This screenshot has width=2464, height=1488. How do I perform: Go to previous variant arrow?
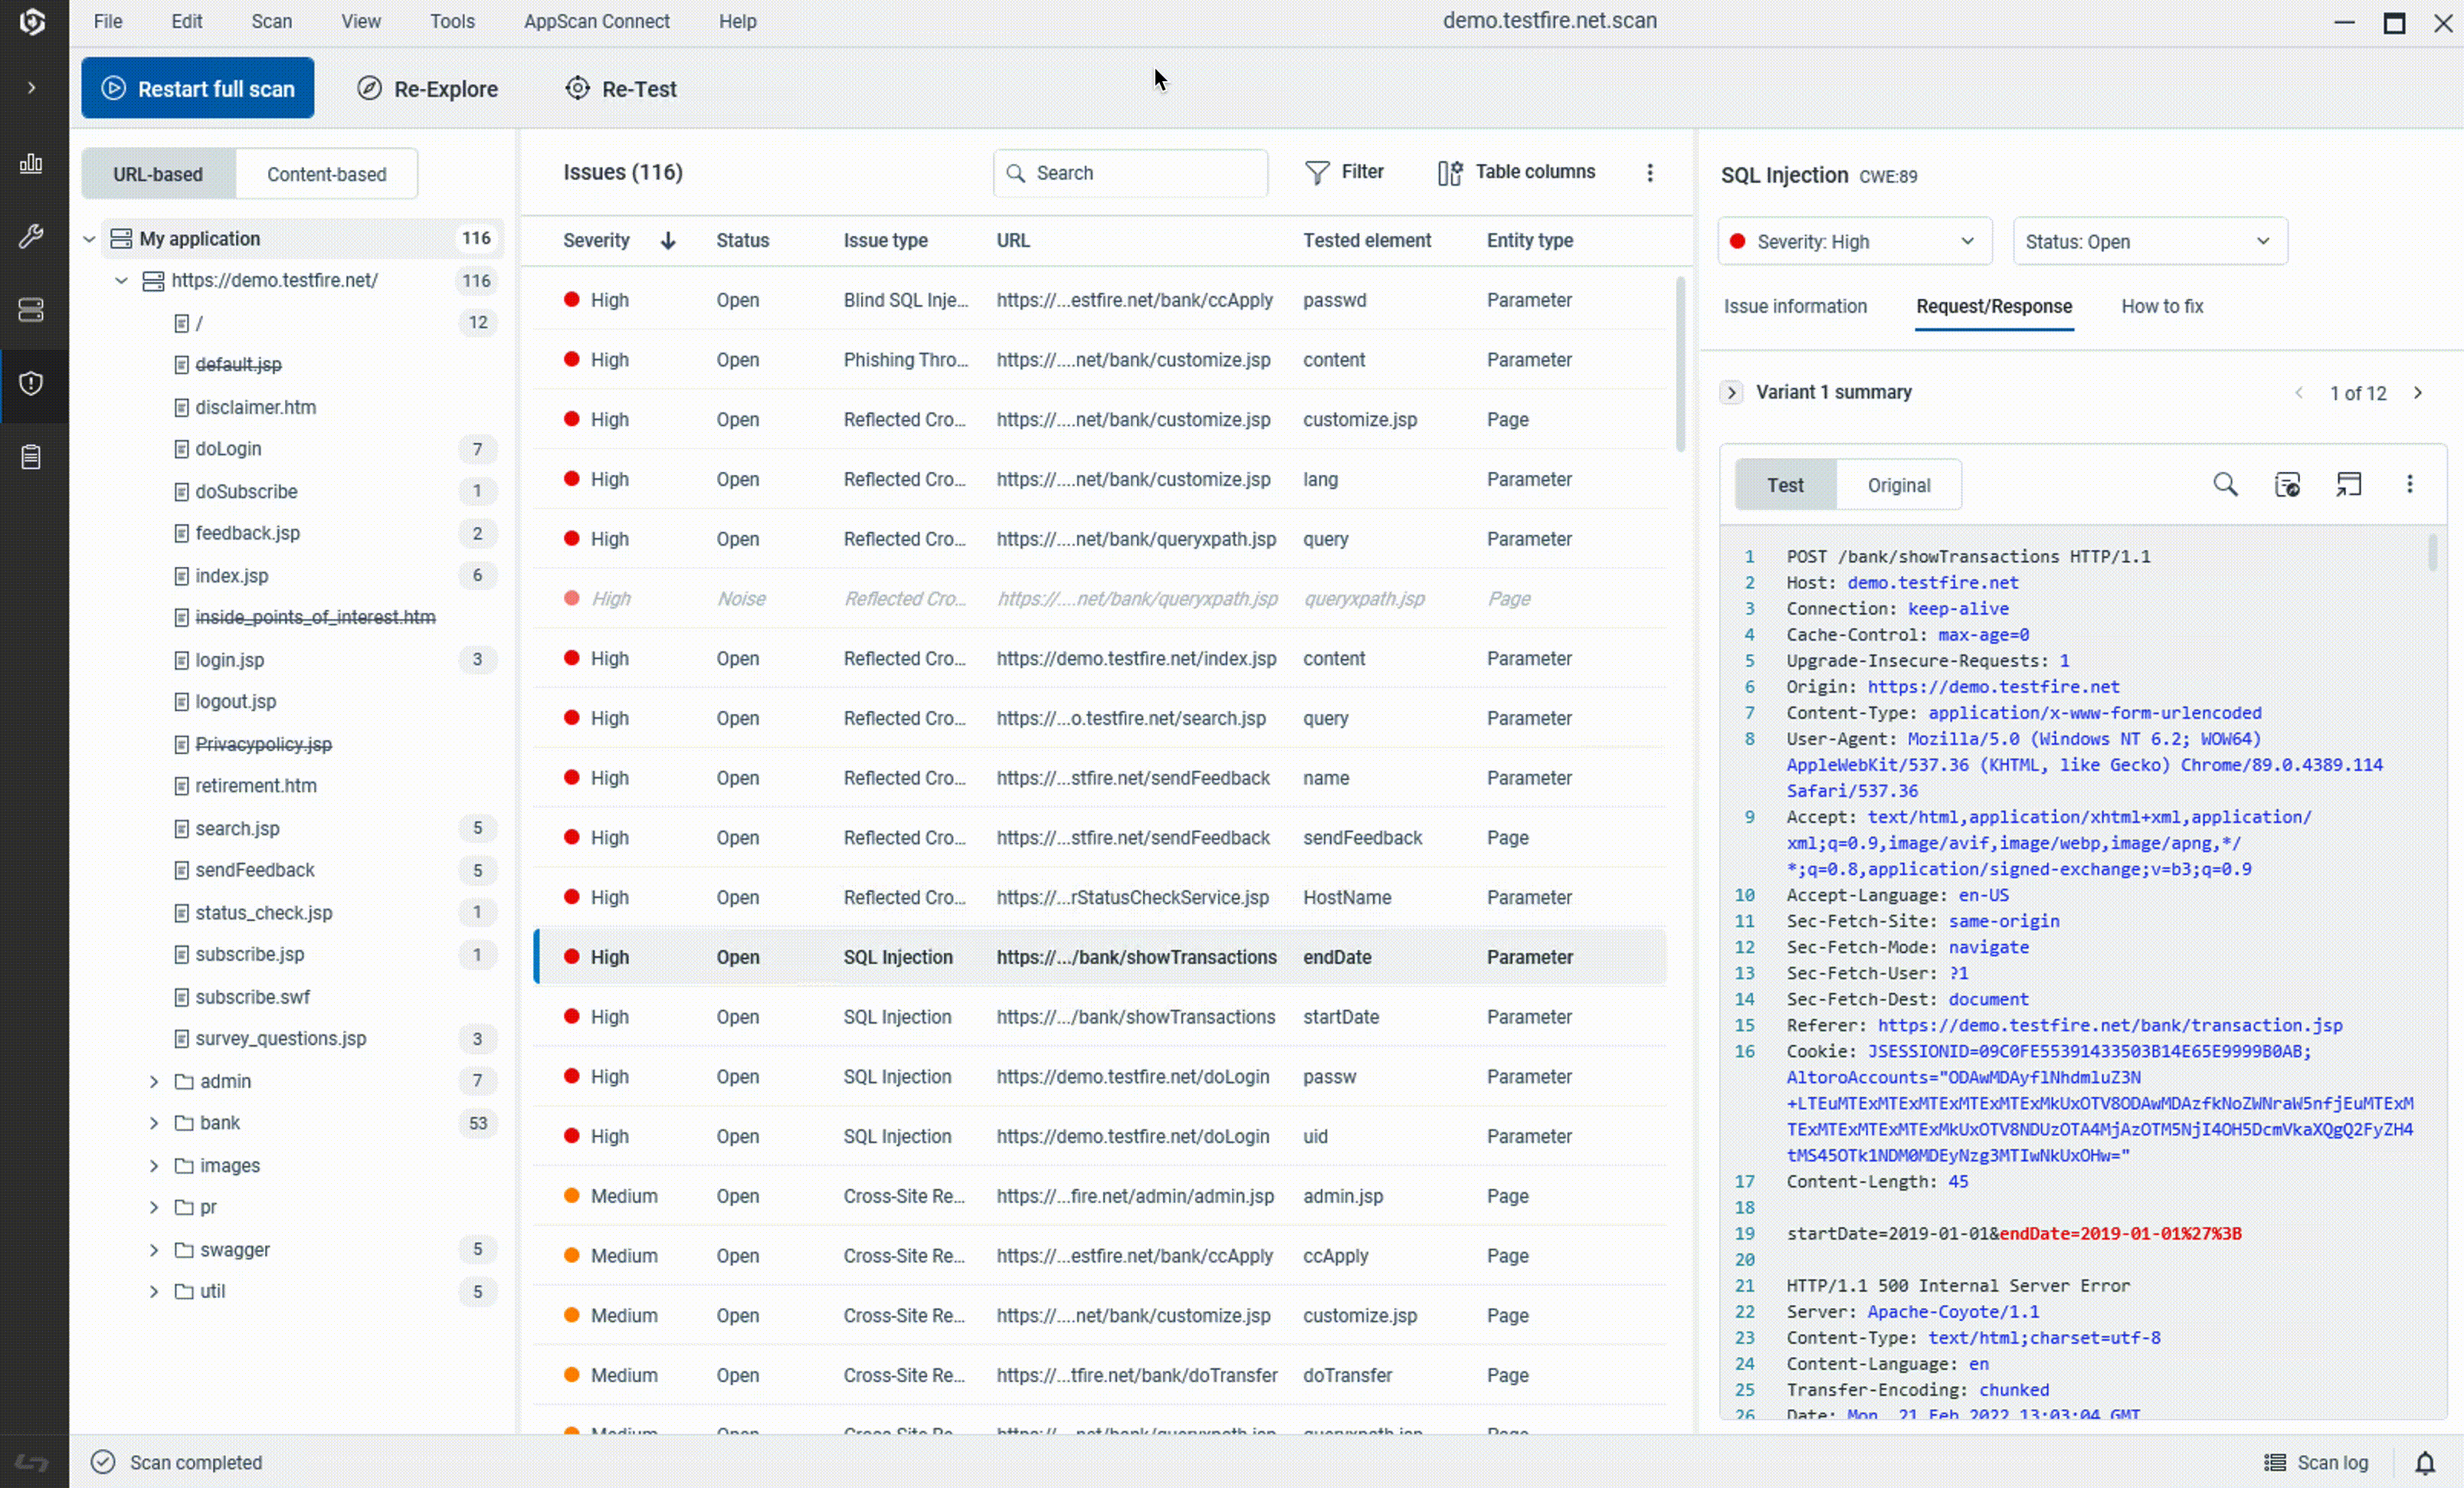(x=2299, y=393)
